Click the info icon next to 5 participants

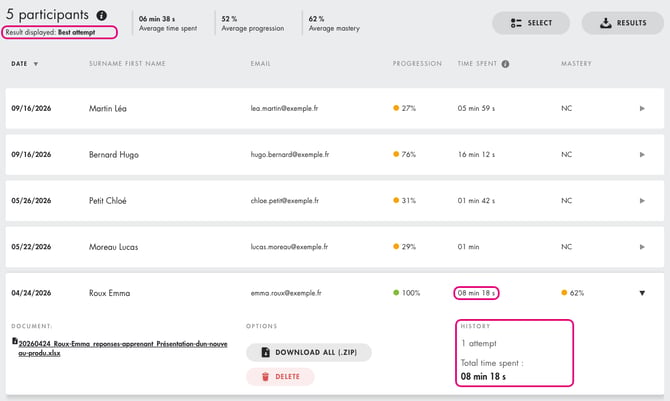pos(102,15)
